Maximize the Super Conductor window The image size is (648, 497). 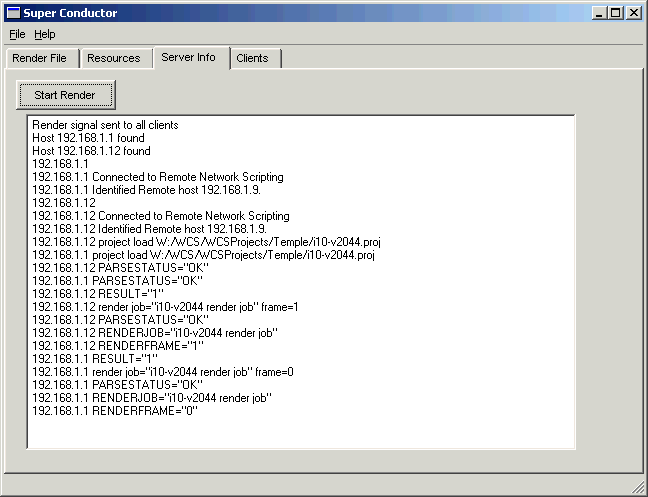pyautogui.click(x=615, y=13)
